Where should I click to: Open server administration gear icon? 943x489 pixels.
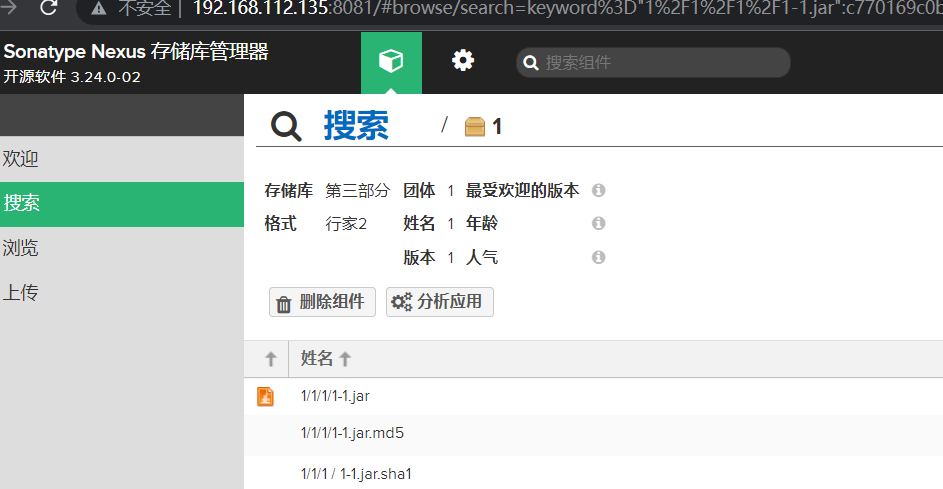[x=462, y=61]
